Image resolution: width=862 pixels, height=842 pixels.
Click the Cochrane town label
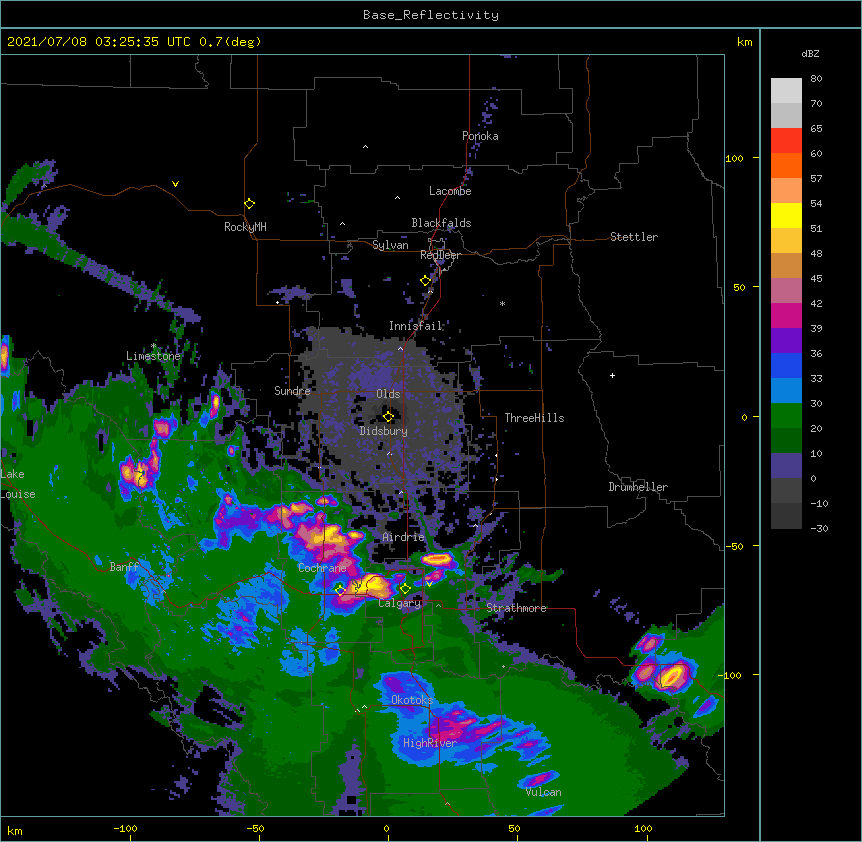click(x=322, y=568)
